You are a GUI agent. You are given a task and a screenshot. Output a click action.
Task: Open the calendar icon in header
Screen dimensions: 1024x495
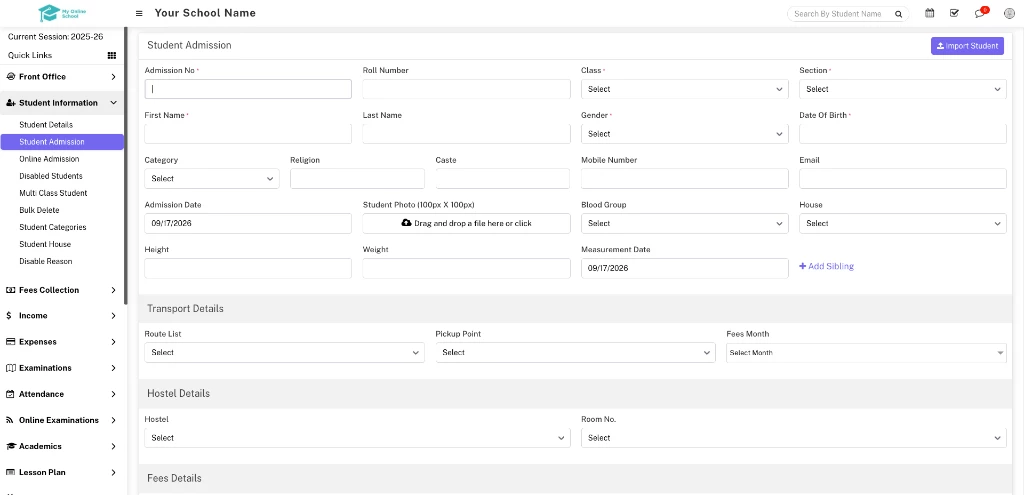929,13
